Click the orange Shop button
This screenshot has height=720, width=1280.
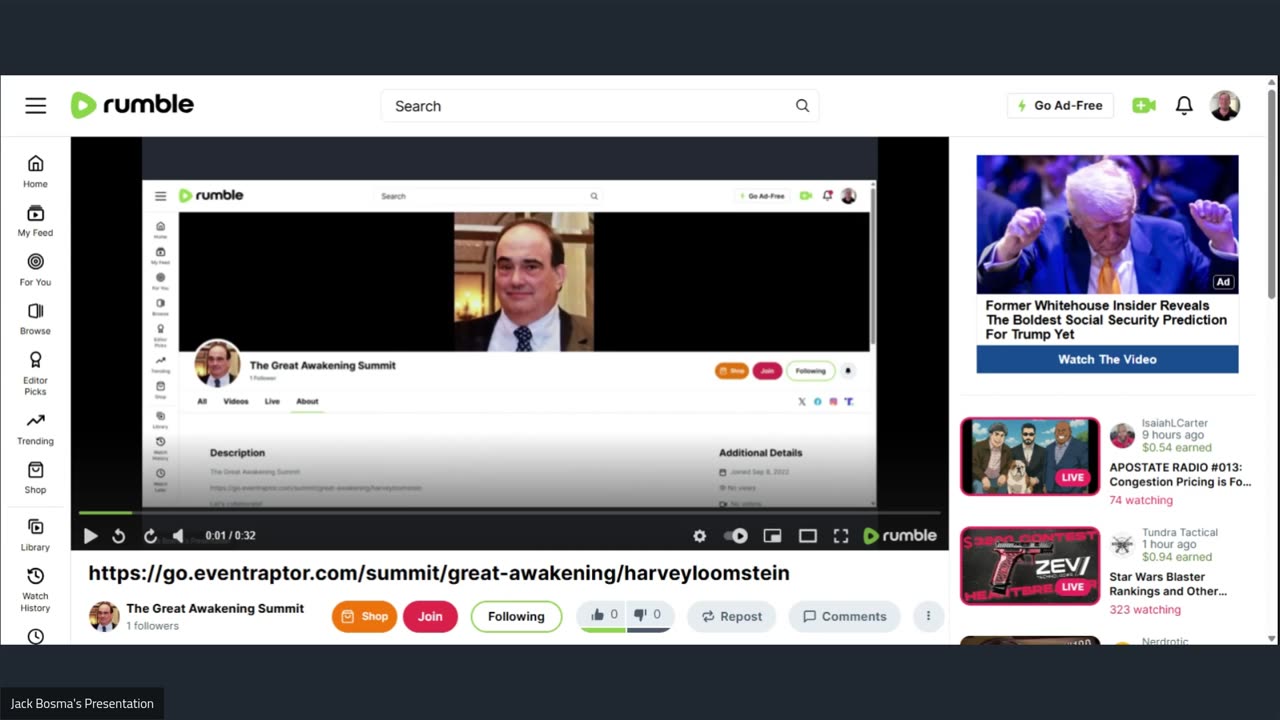coord(364,616)
